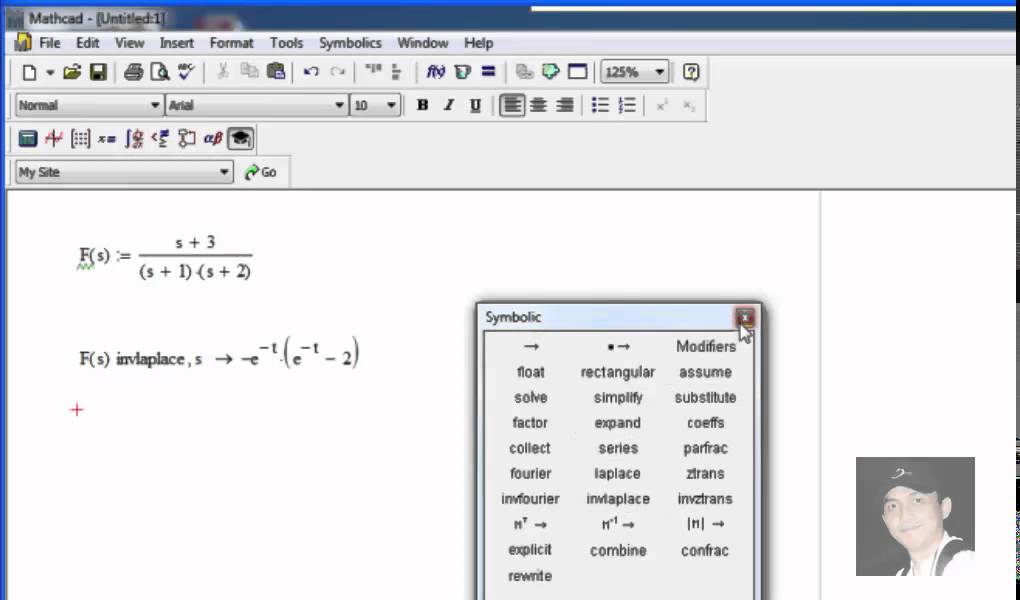Screen dimensions: 1020x600
Task: Click the F(s) definition equation
Action: pos(165,258)
